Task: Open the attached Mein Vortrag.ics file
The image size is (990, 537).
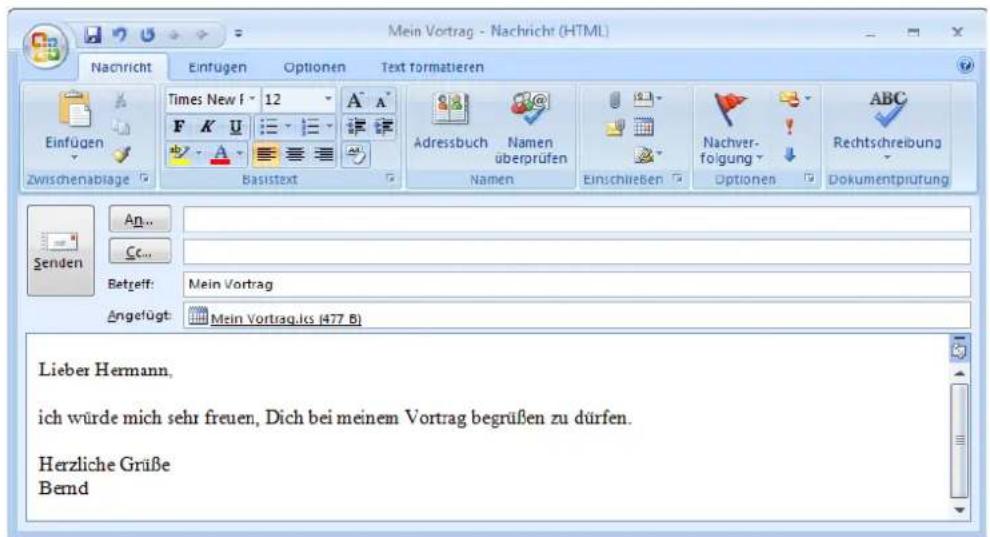Action: coord(275,317)
